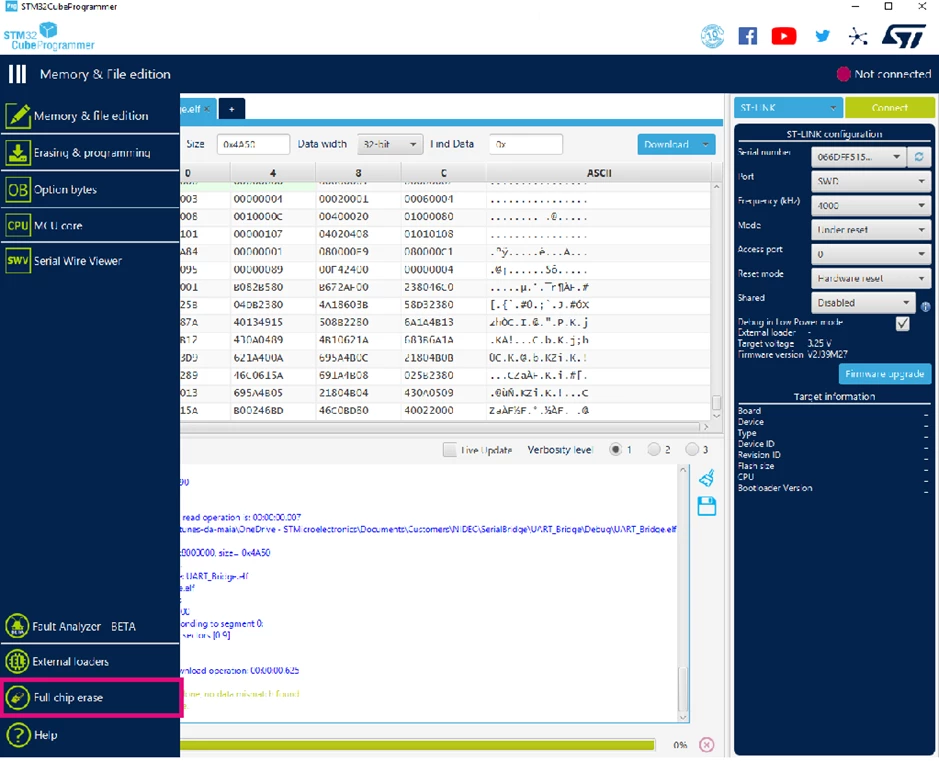939x761 pixels.
Task: Click the Full chip erase icon
Action: tap(17, 698)
